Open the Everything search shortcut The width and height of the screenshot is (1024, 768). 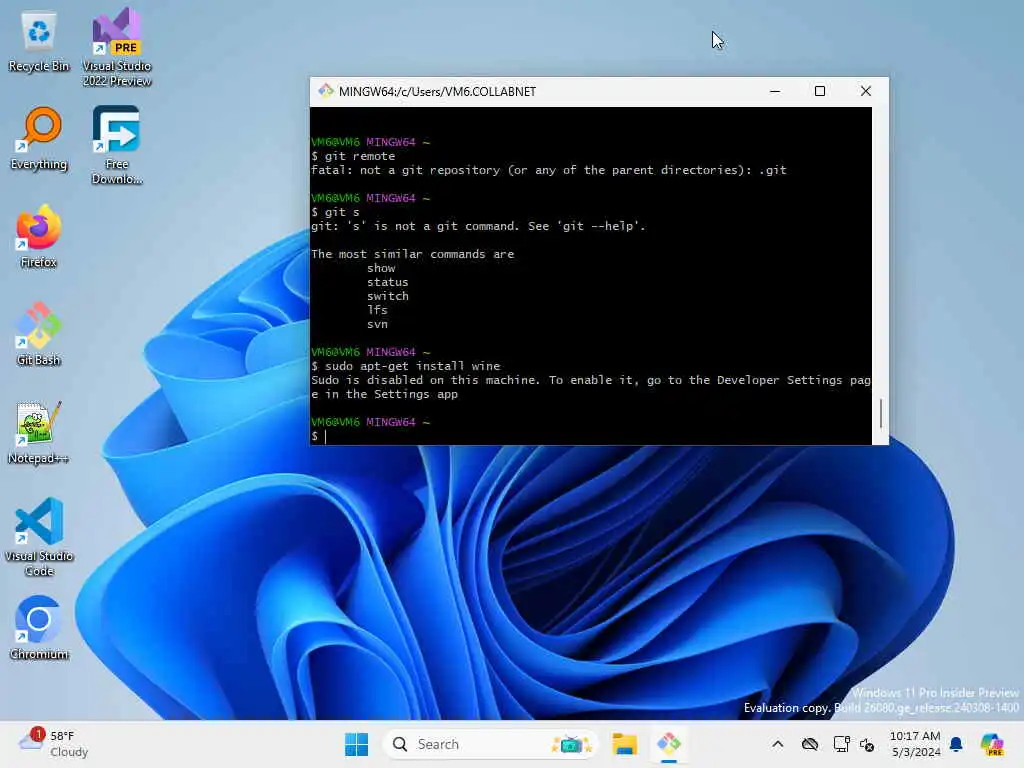click(x=39, y=139)
